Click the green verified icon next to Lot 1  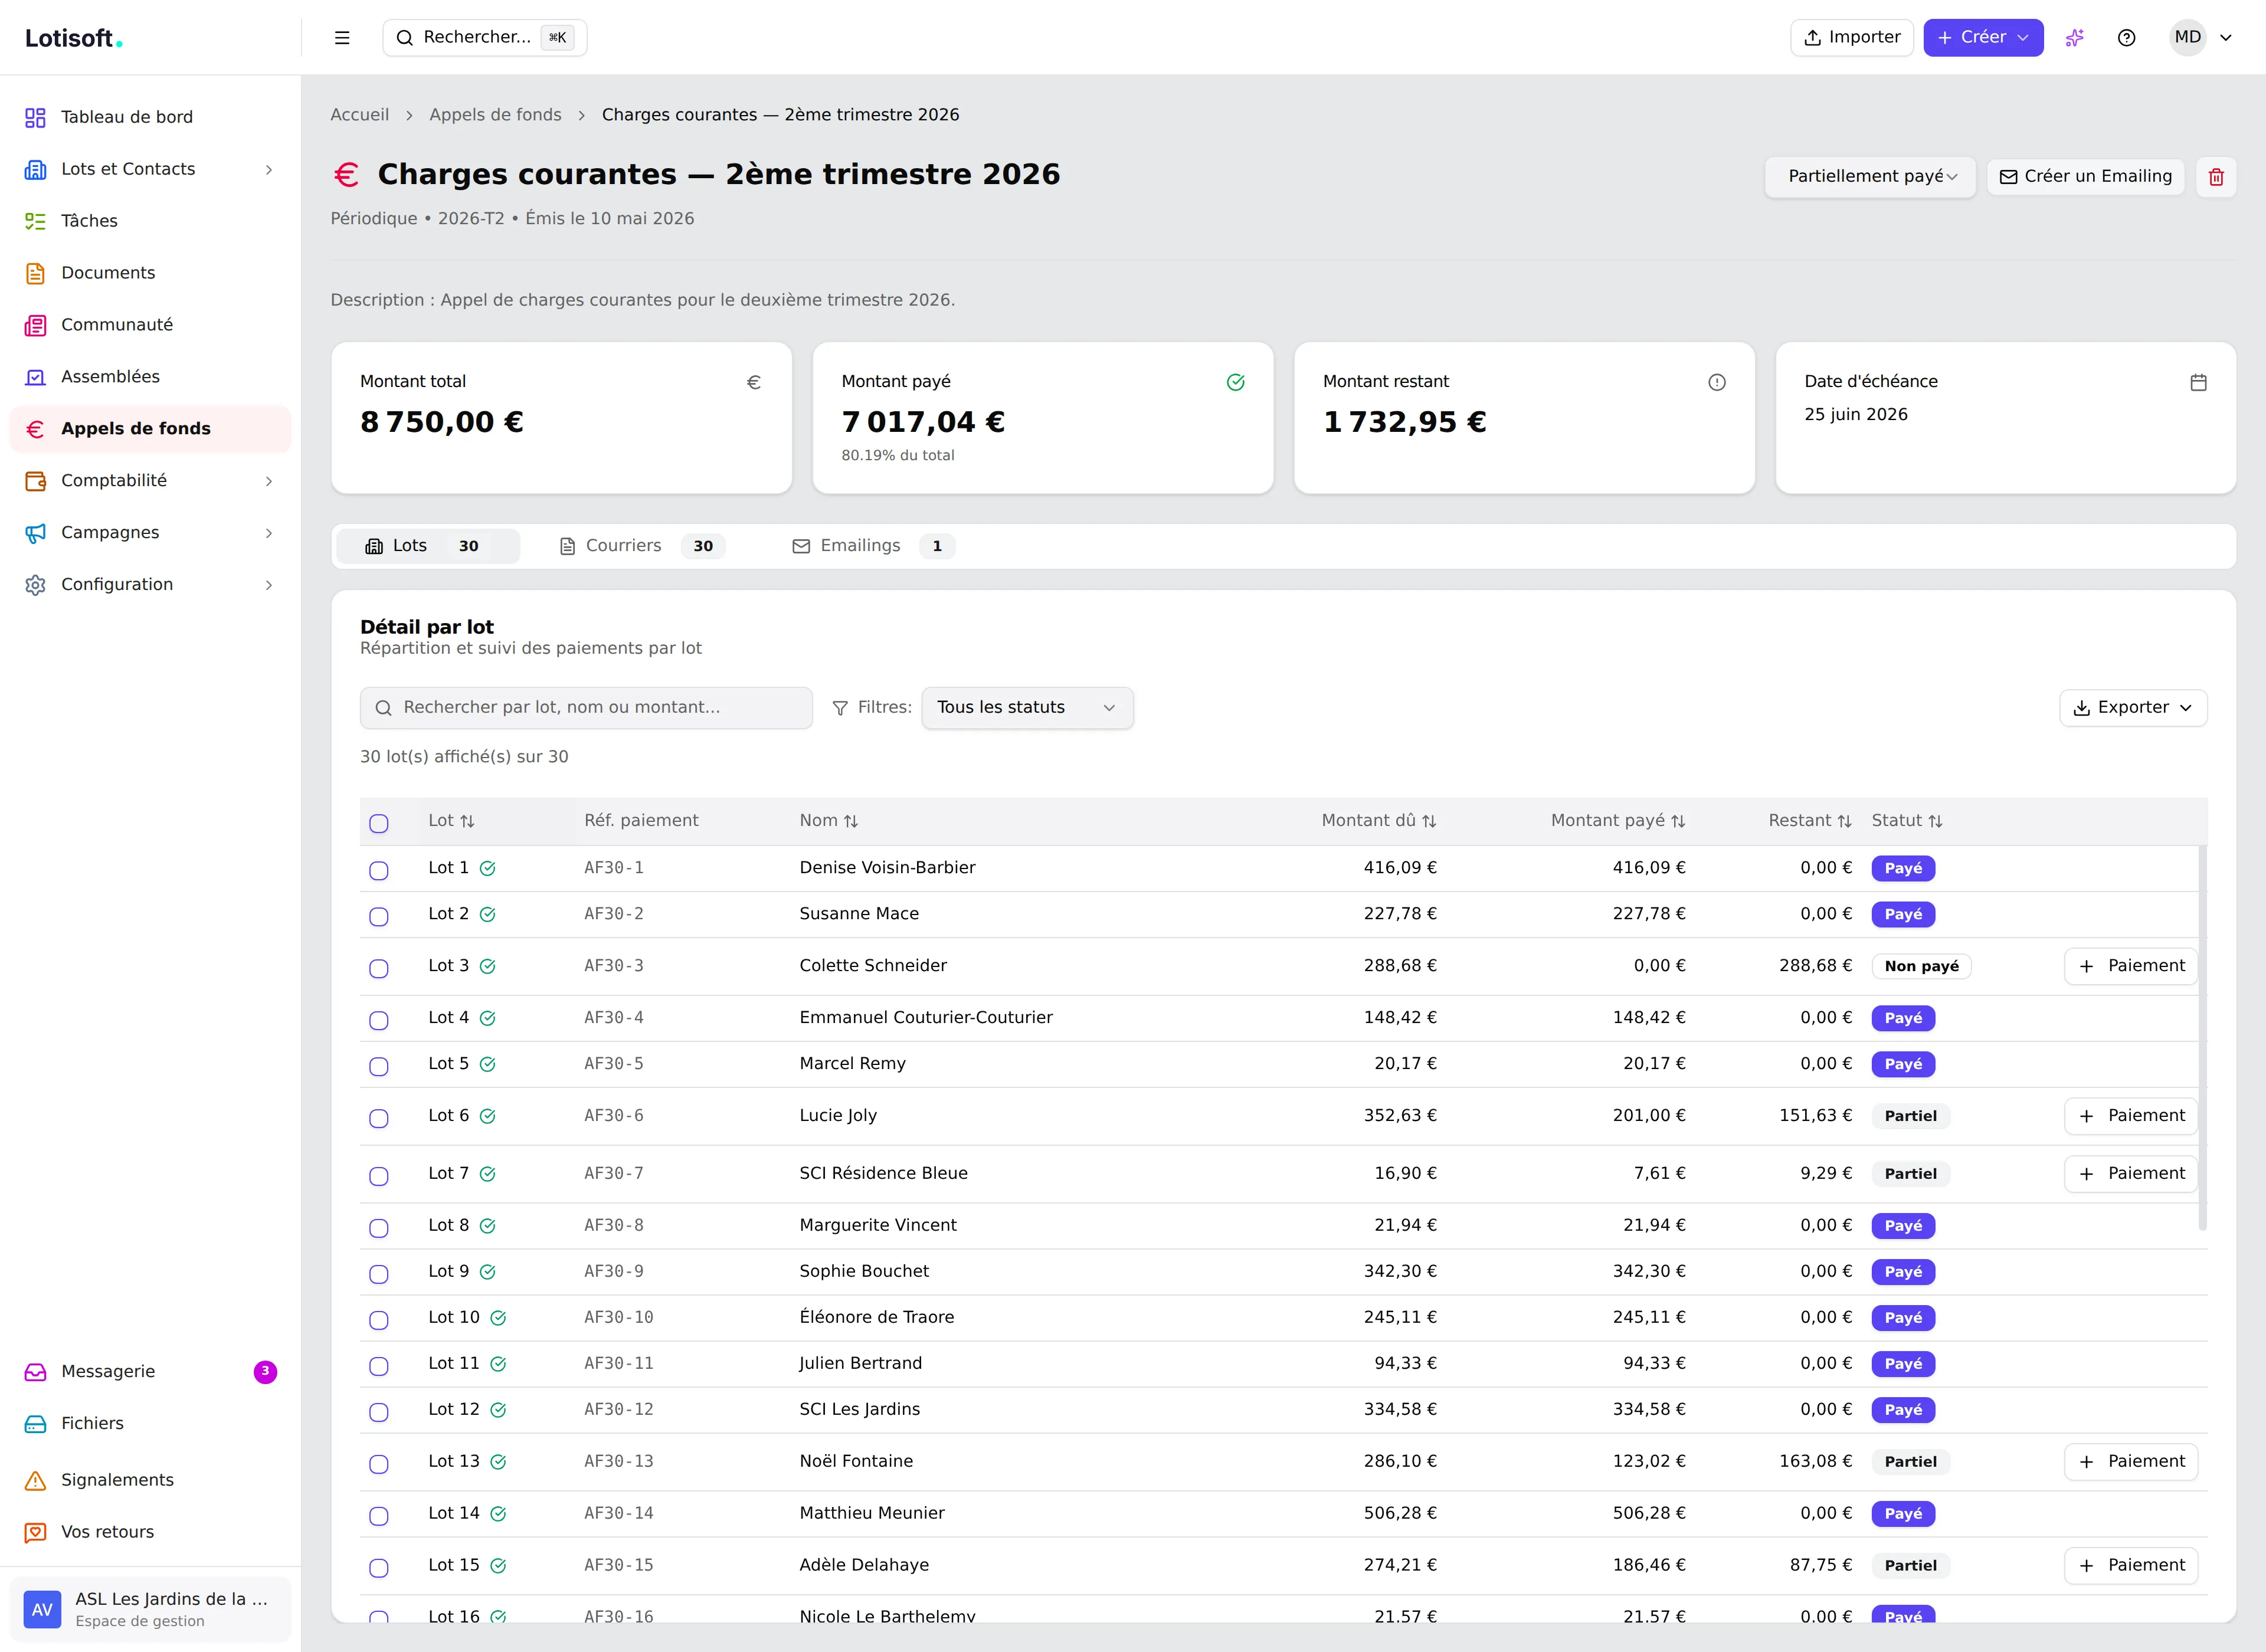point(488,869)
